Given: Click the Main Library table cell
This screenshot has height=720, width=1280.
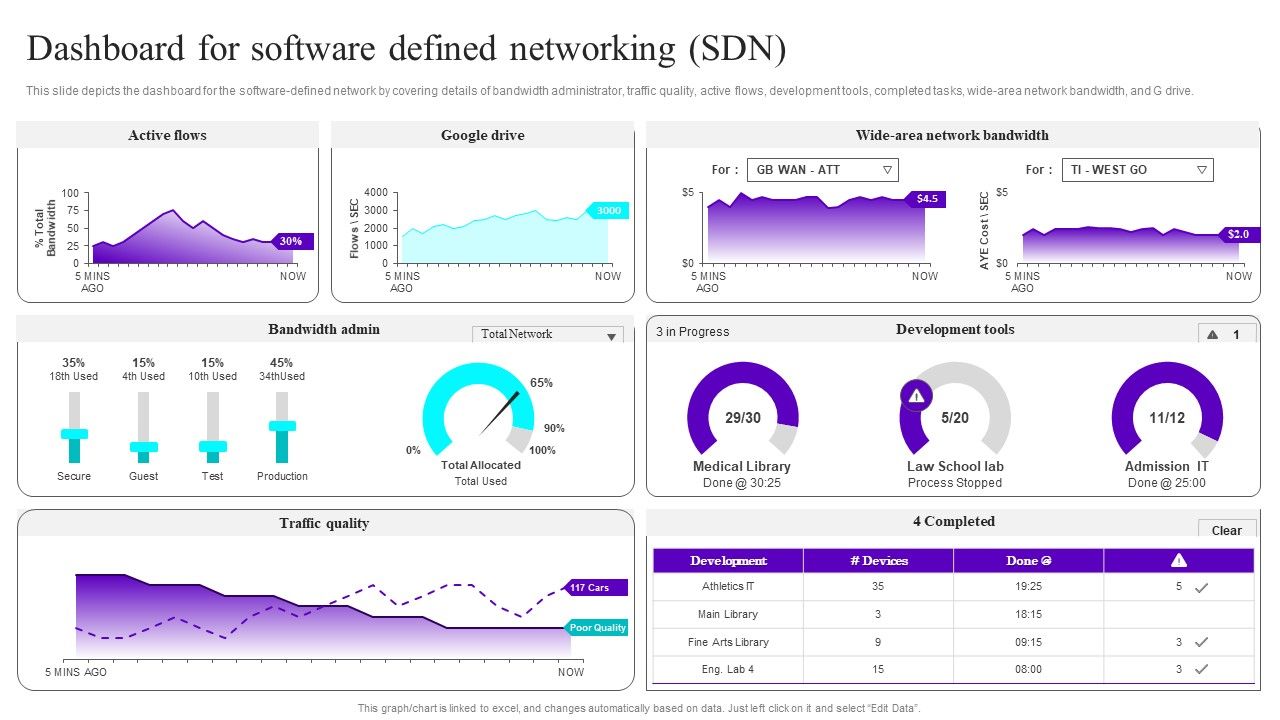Looking at the screenshot, I should tap(728, 614).
